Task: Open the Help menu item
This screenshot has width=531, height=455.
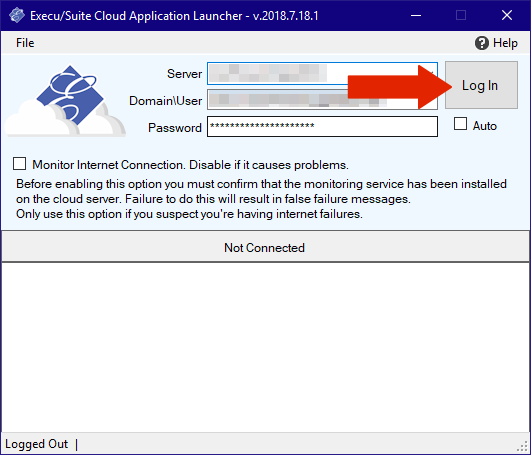Action: tap(496, 43)
